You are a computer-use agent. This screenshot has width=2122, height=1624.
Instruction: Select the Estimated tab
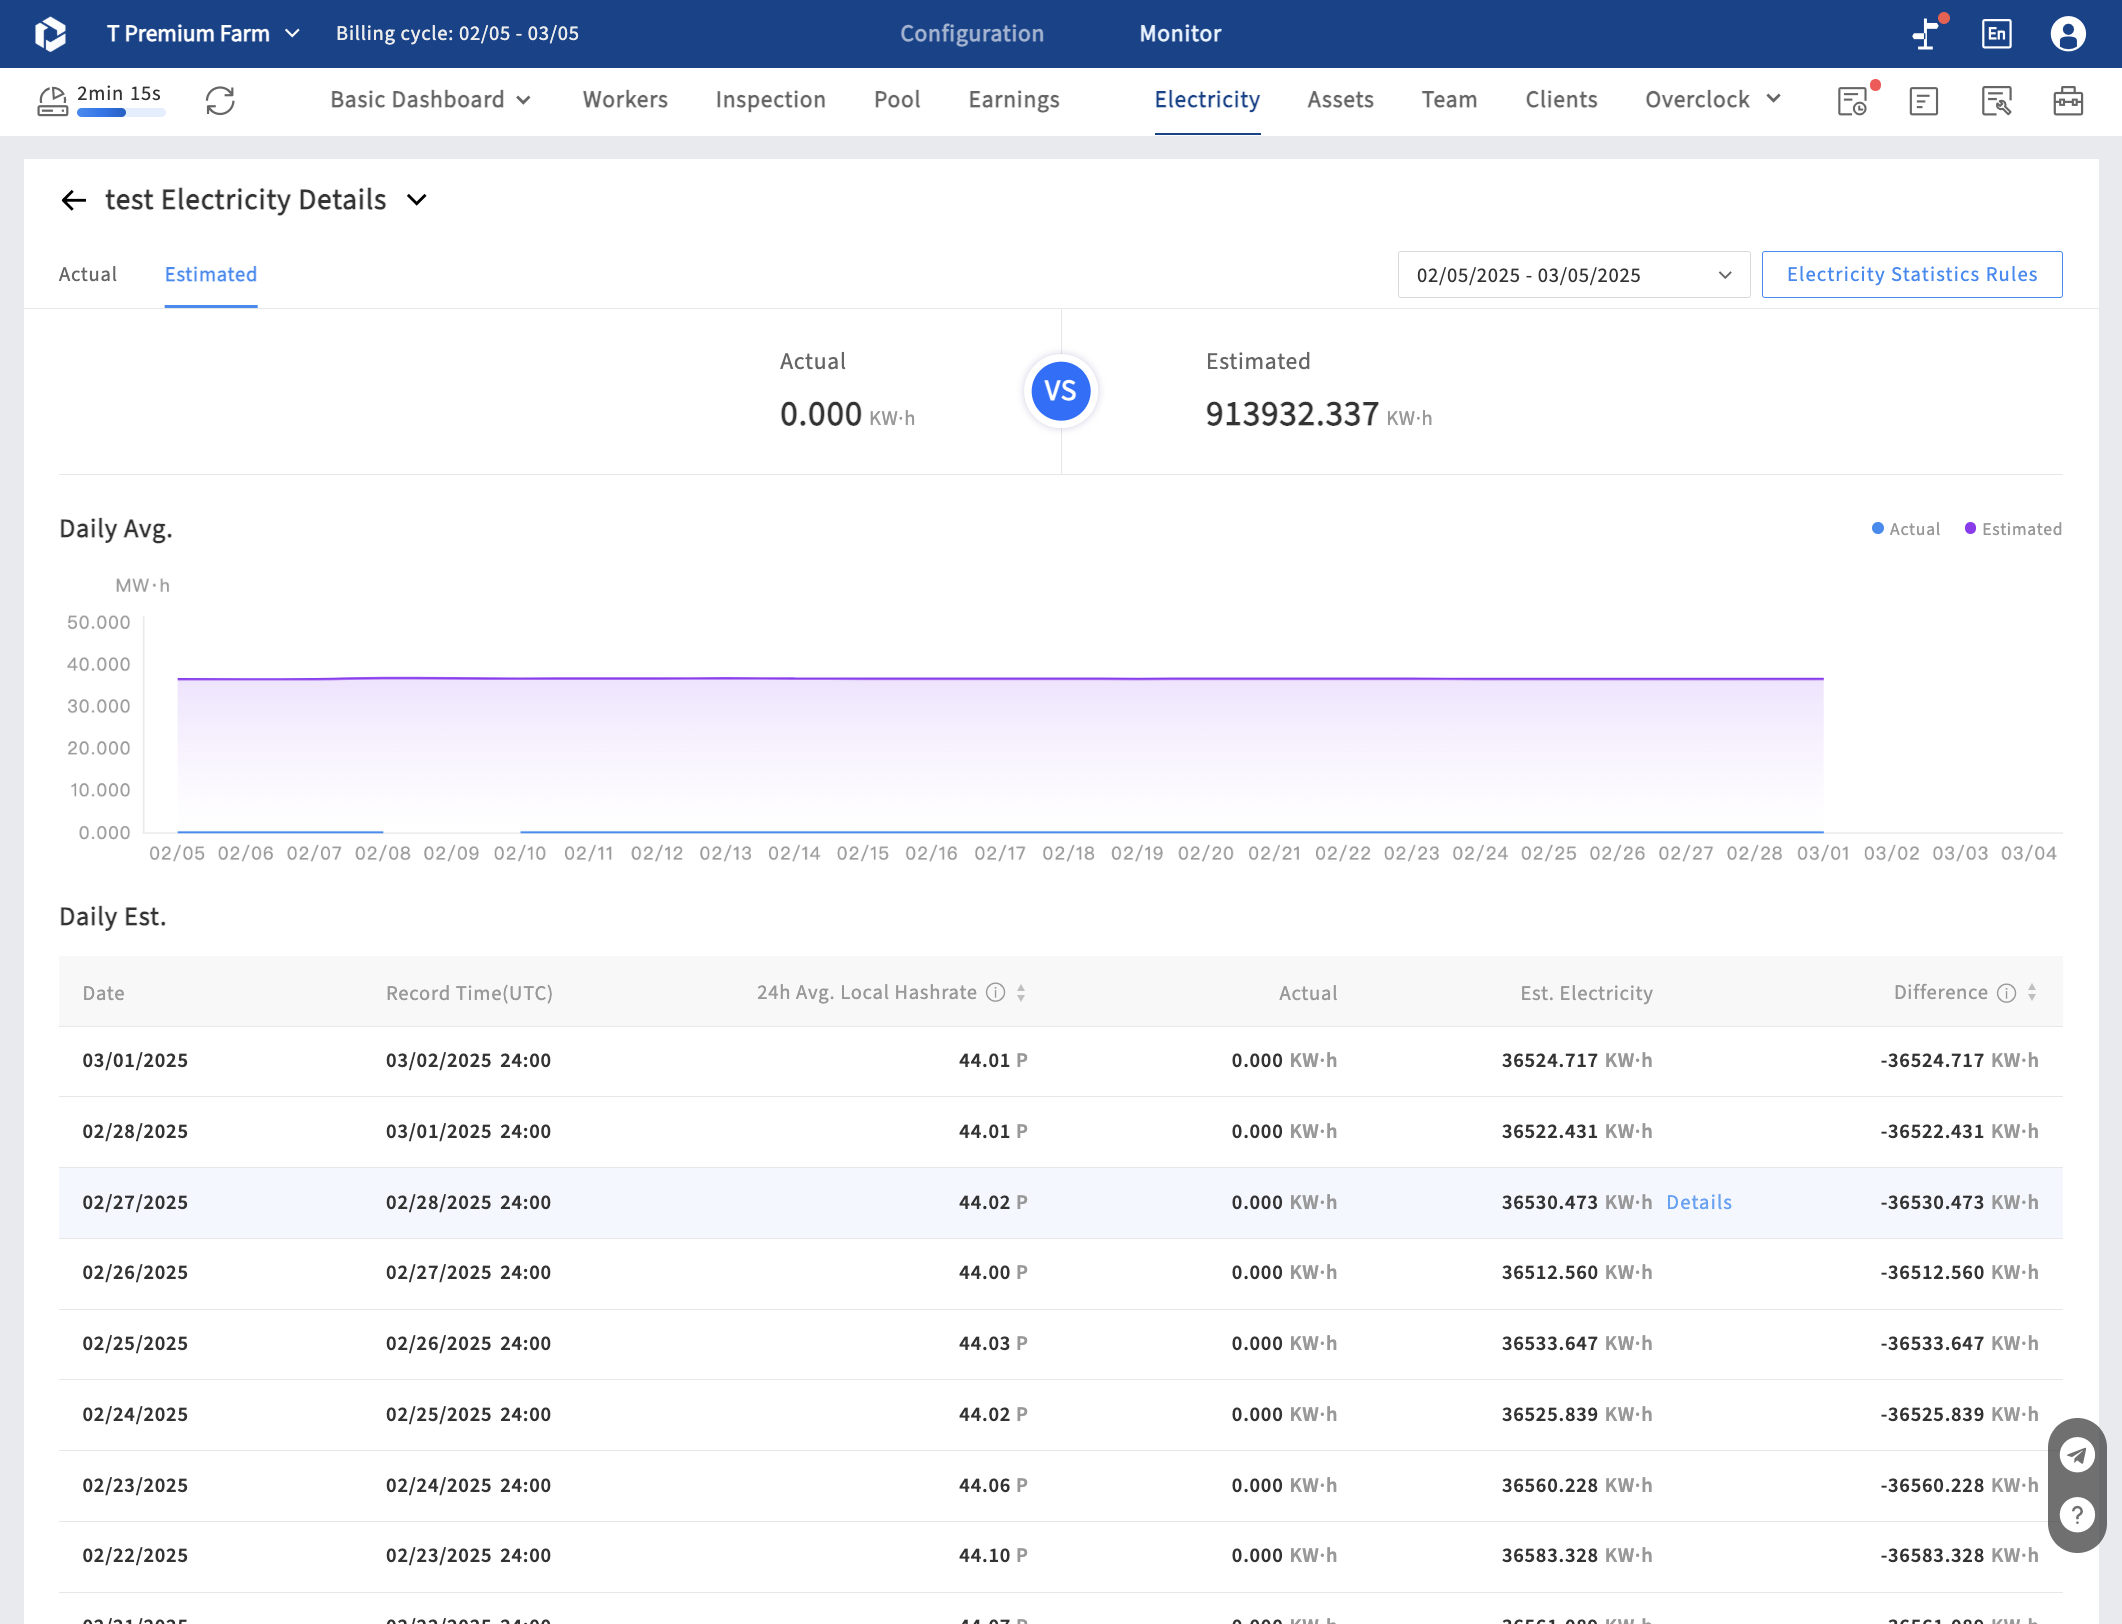pos(211,274)
